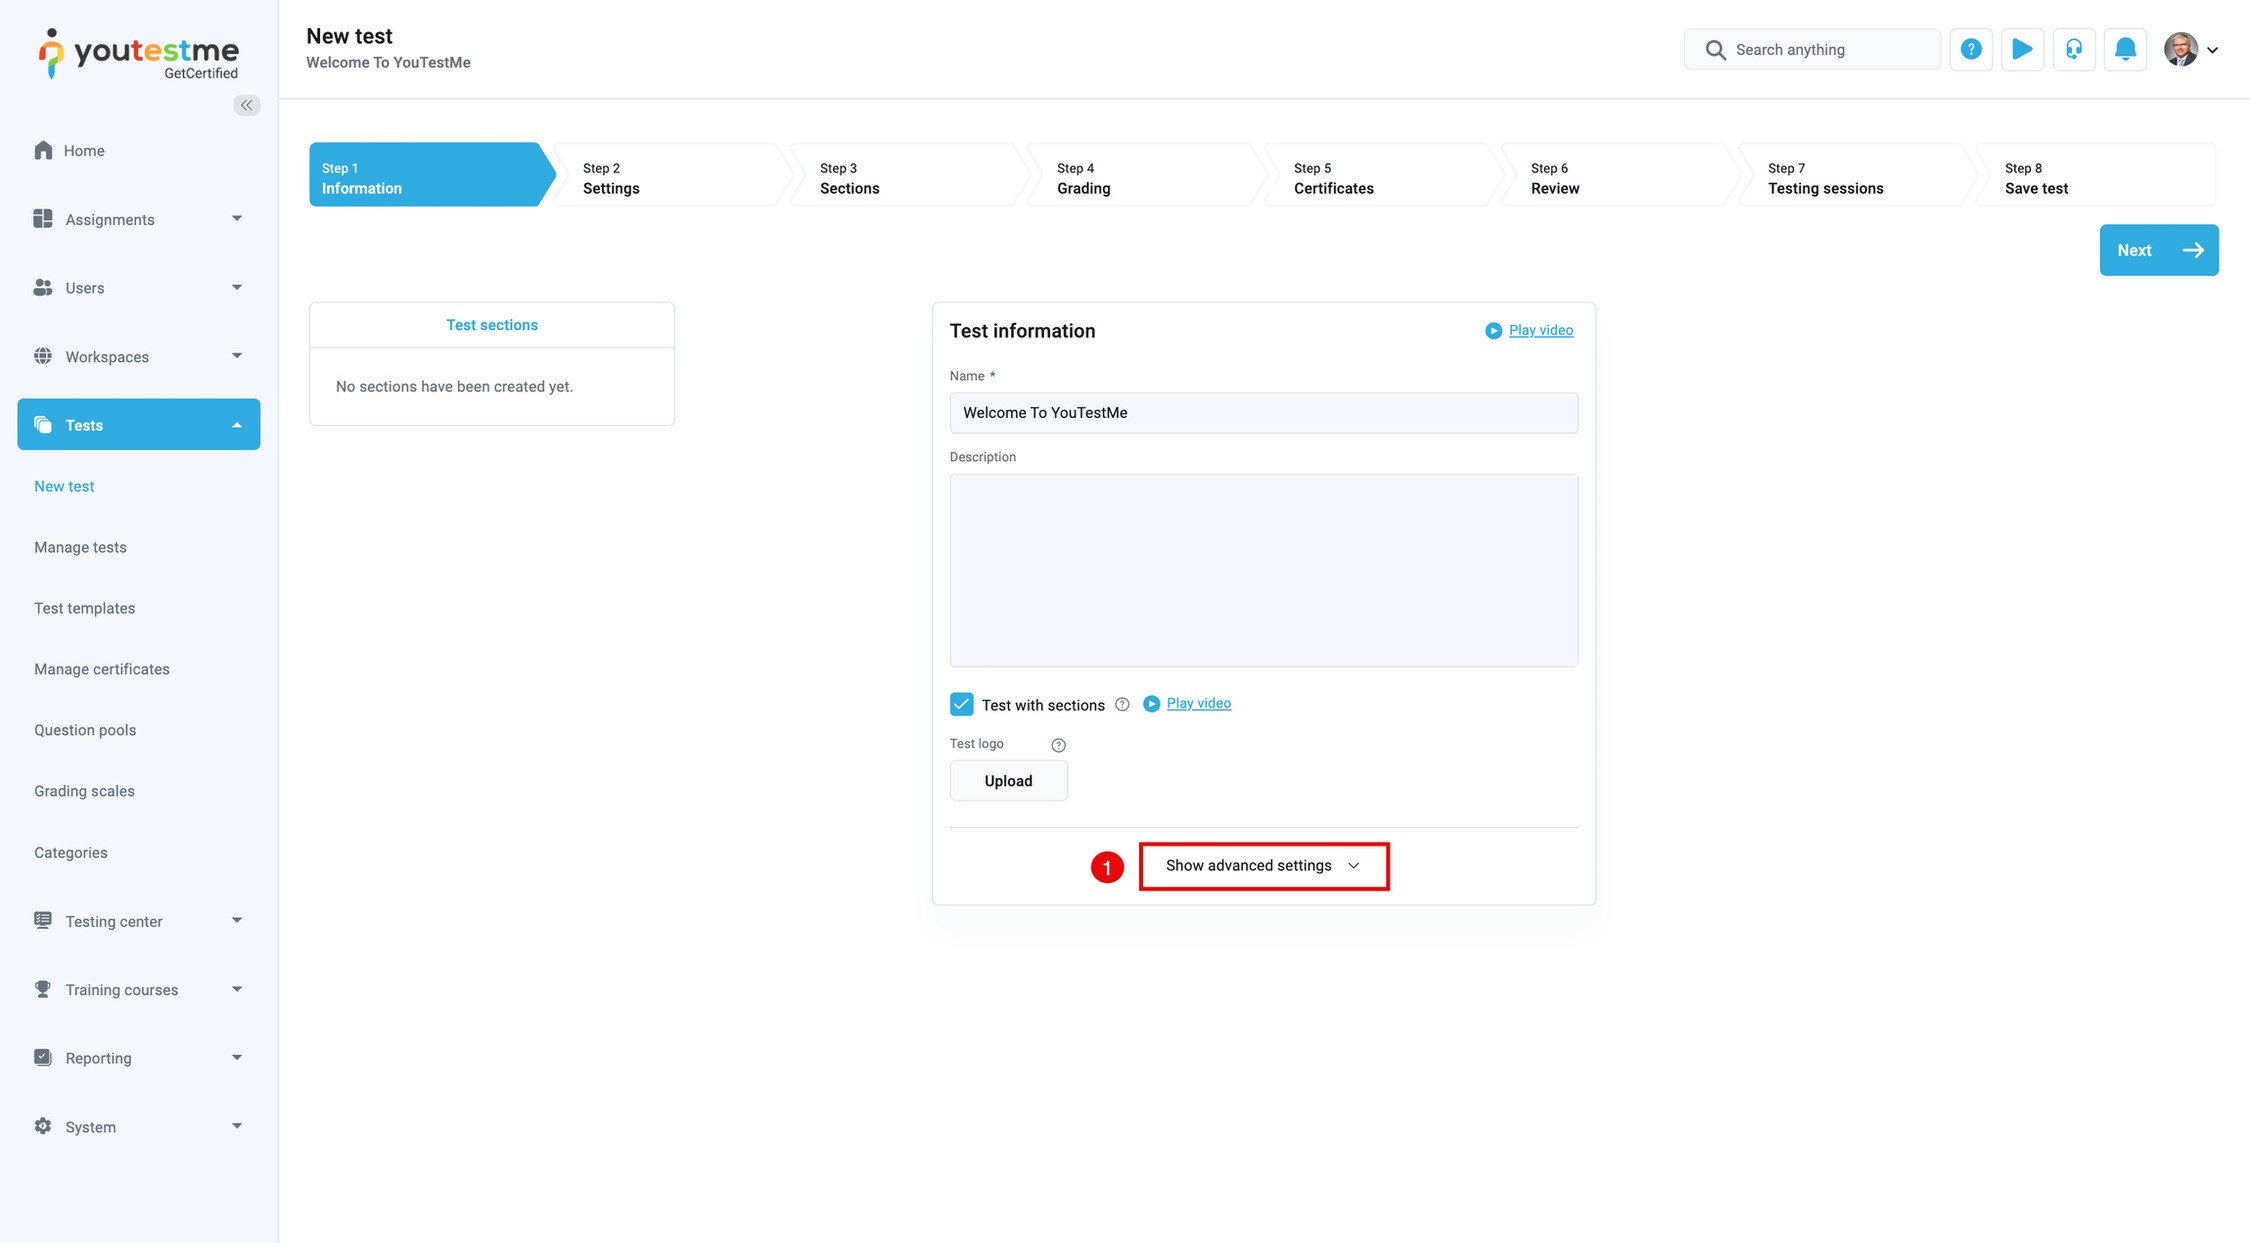Click the user profile avatar
Viewport: 2250px width, 1243px height.
point(2180,49)
